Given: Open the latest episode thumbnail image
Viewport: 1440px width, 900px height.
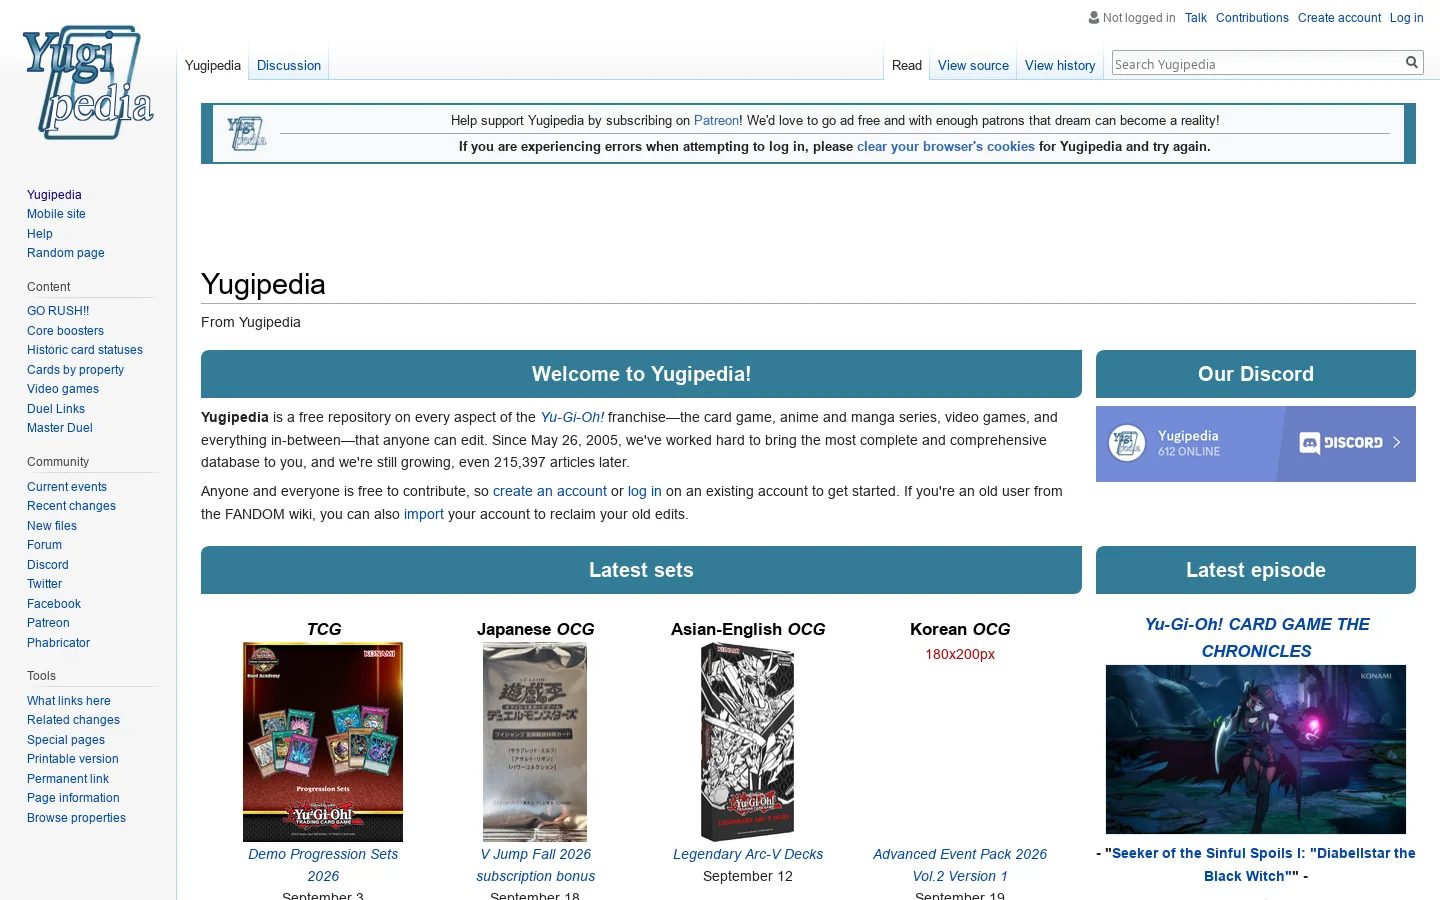Looking at the screenshot, I should coord(1256,750).
